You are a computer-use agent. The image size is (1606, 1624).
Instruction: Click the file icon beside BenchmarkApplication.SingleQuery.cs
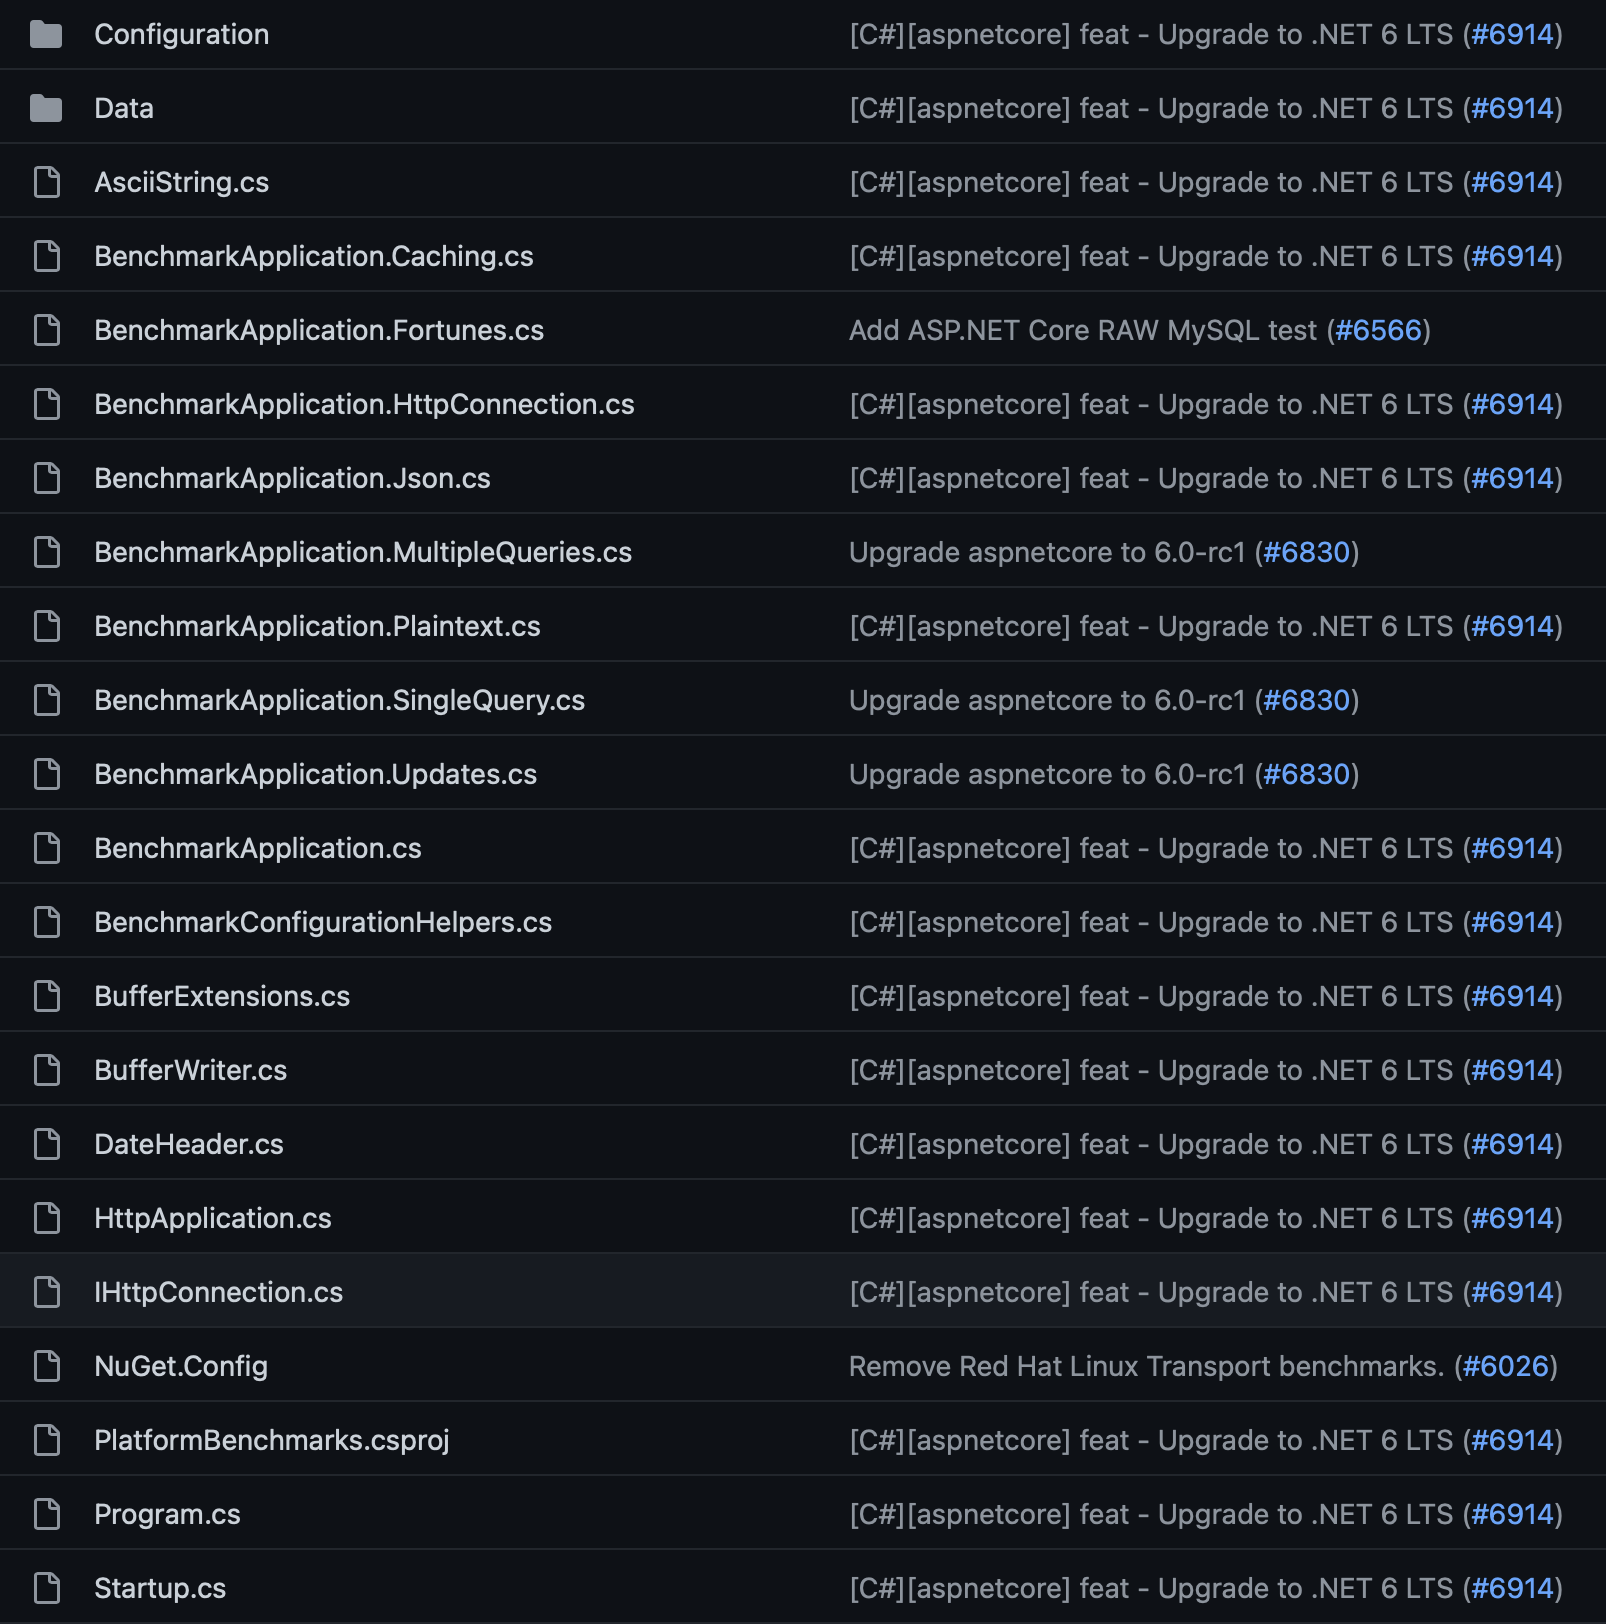coord(47,701)
